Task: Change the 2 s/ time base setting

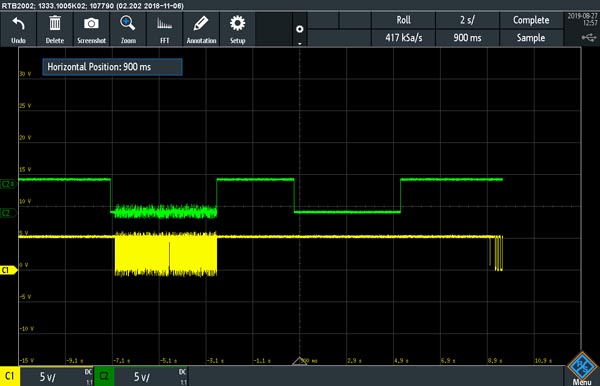Action: tap(467, 20)
